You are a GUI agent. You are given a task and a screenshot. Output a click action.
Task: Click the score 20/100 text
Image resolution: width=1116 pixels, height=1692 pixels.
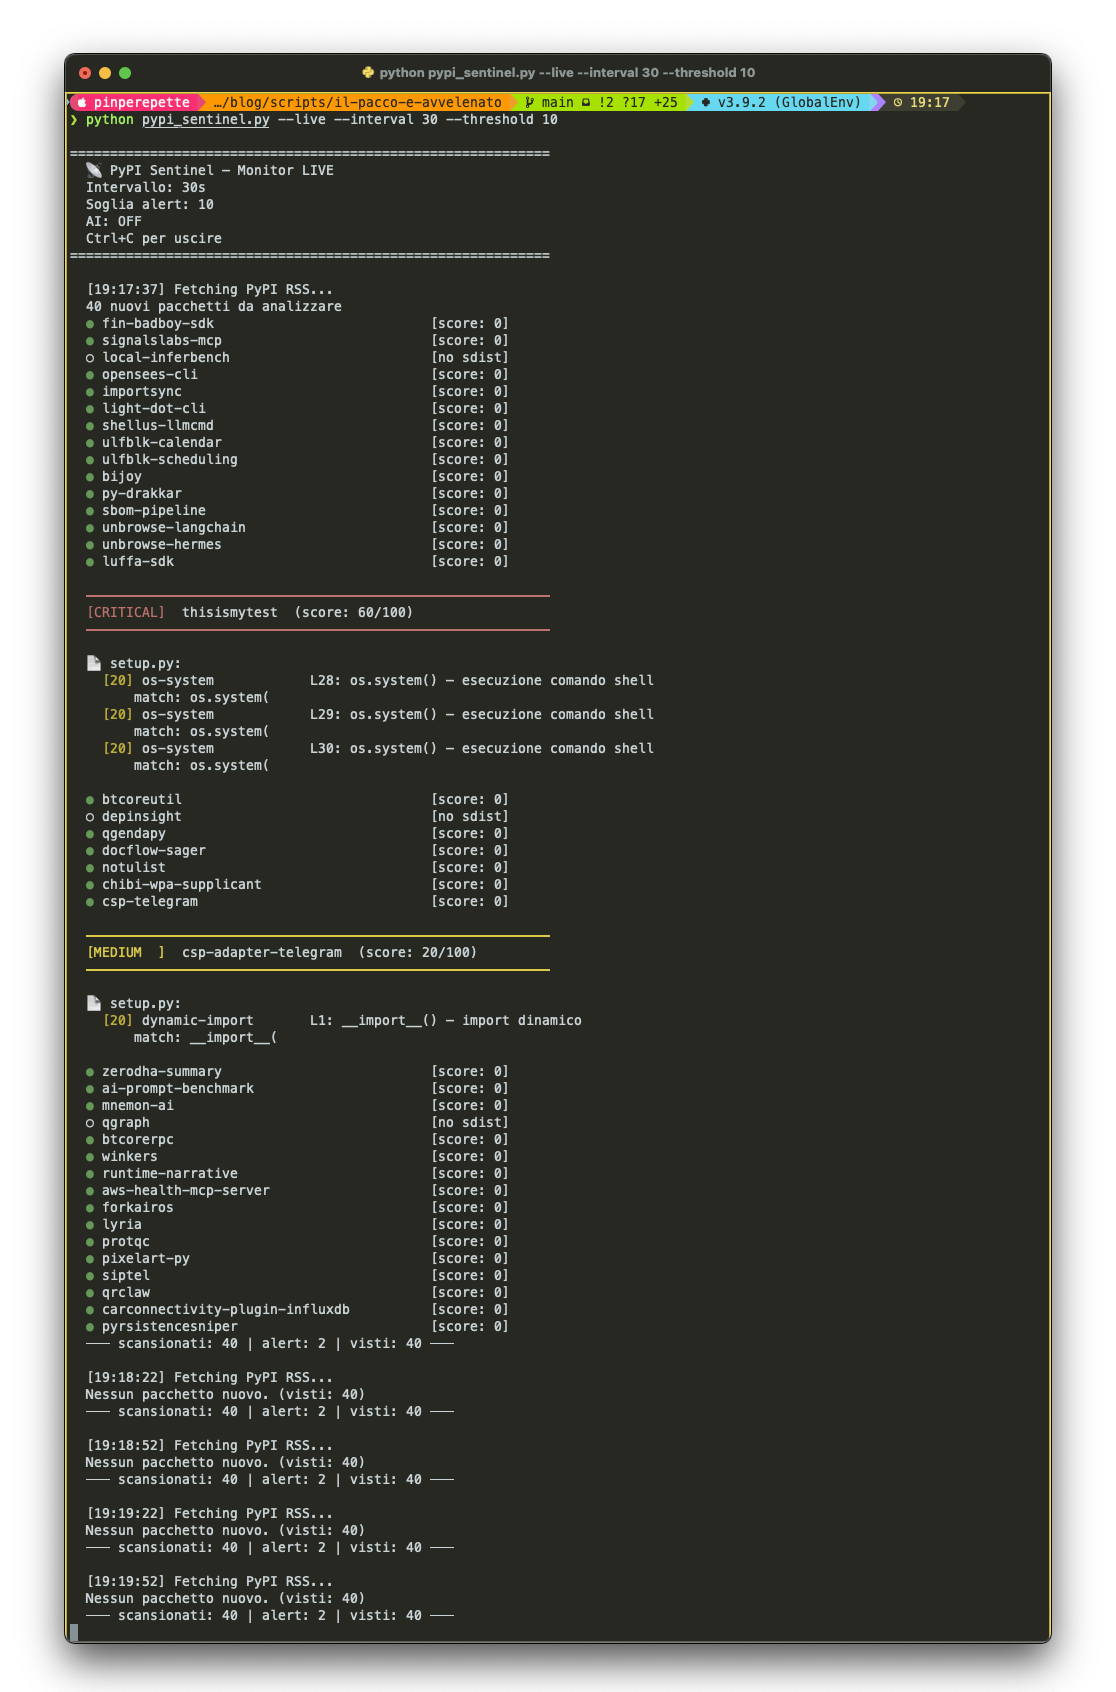click(418, 952)
